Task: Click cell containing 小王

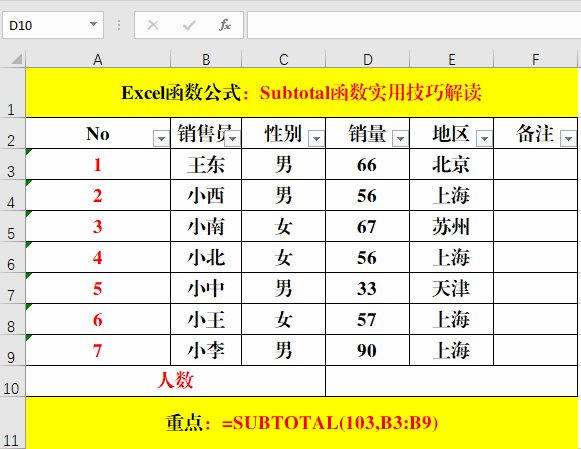Action: (206, 319)
